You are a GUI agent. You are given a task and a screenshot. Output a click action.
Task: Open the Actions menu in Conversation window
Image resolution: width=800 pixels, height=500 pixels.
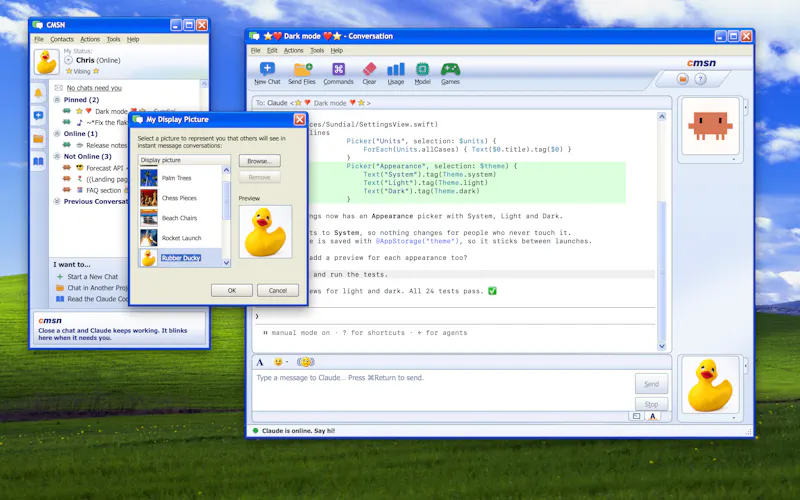point(293,51)
